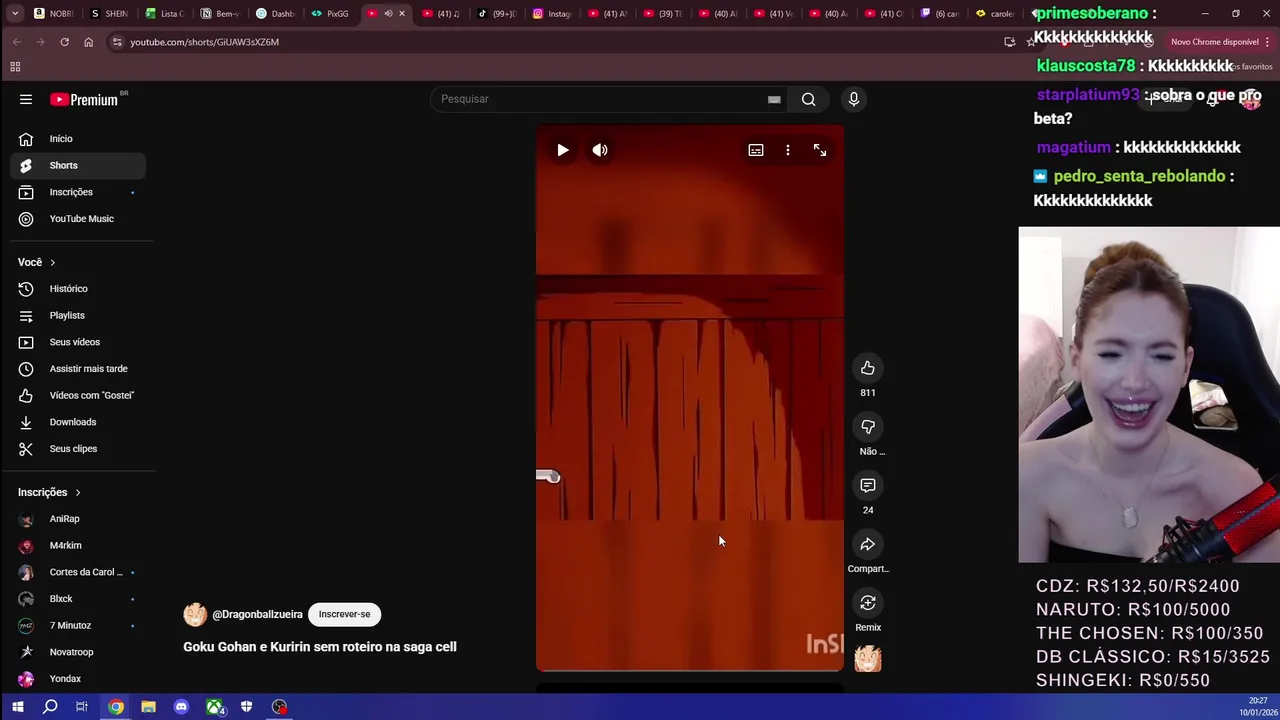The width and height of the screenshot is (1280, 720).
Task: Click the browser URL address bar
Action: [560, 42]
